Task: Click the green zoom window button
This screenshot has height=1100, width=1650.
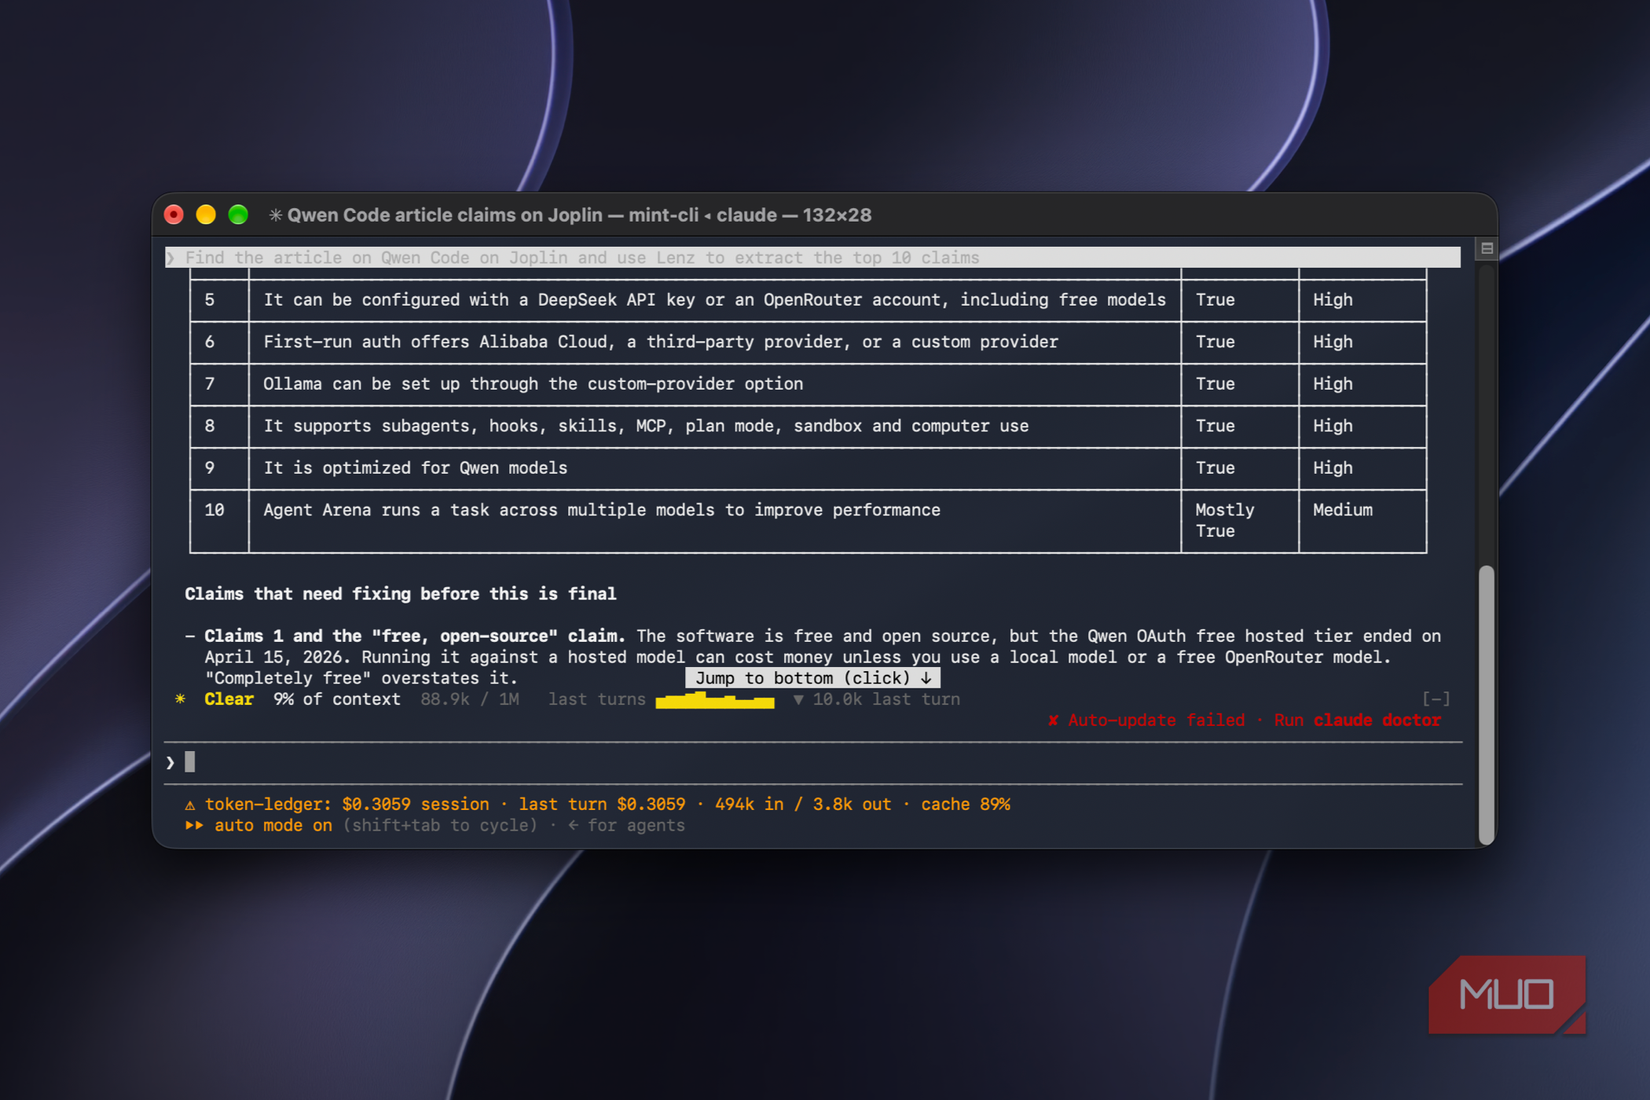Action: pos(238,214)
